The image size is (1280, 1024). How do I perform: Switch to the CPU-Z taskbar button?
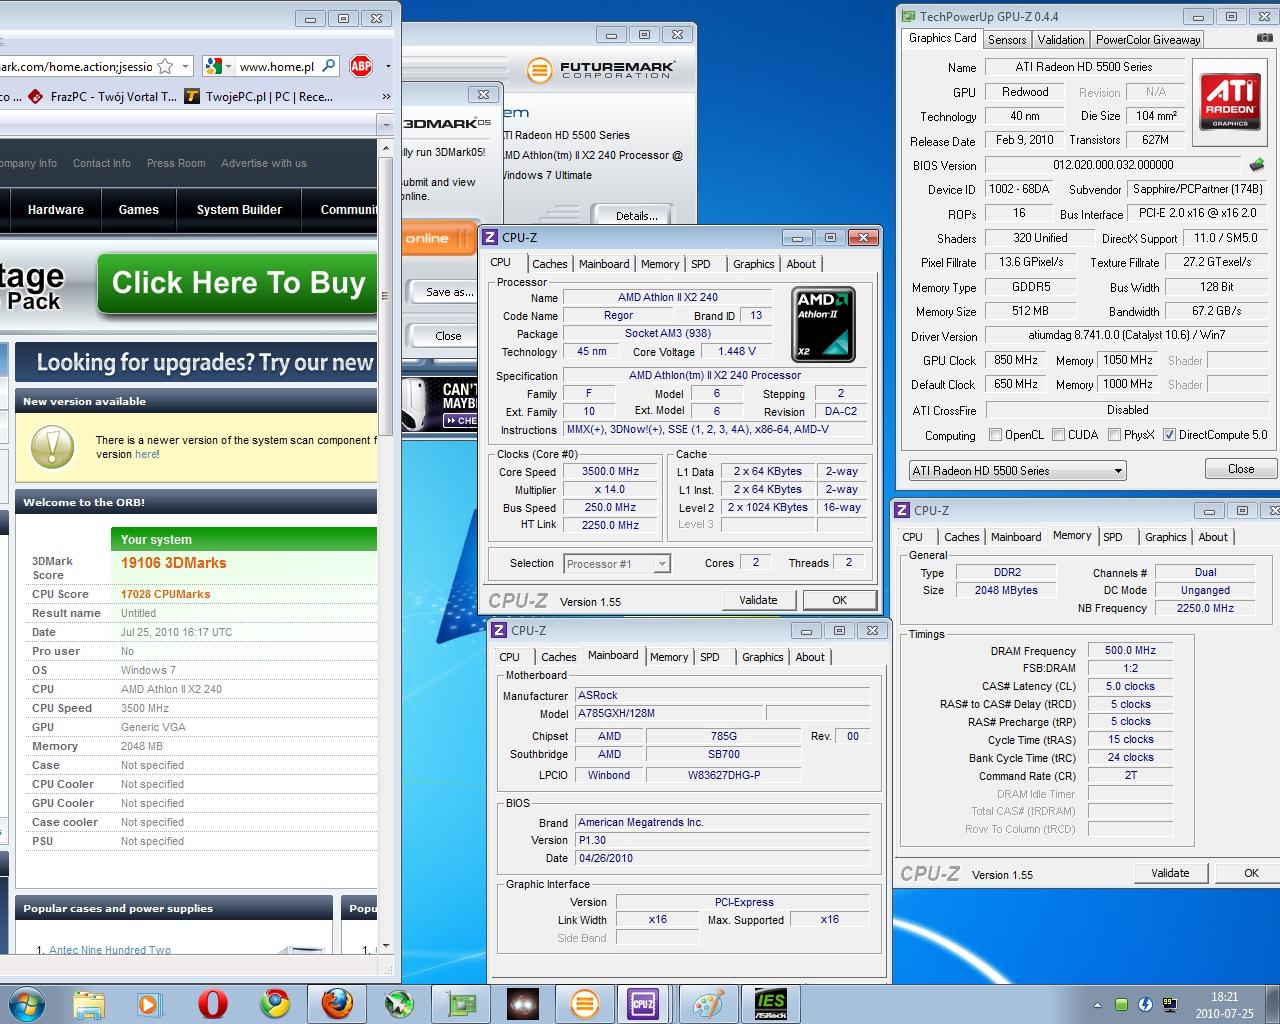(x=643, y=1004)
